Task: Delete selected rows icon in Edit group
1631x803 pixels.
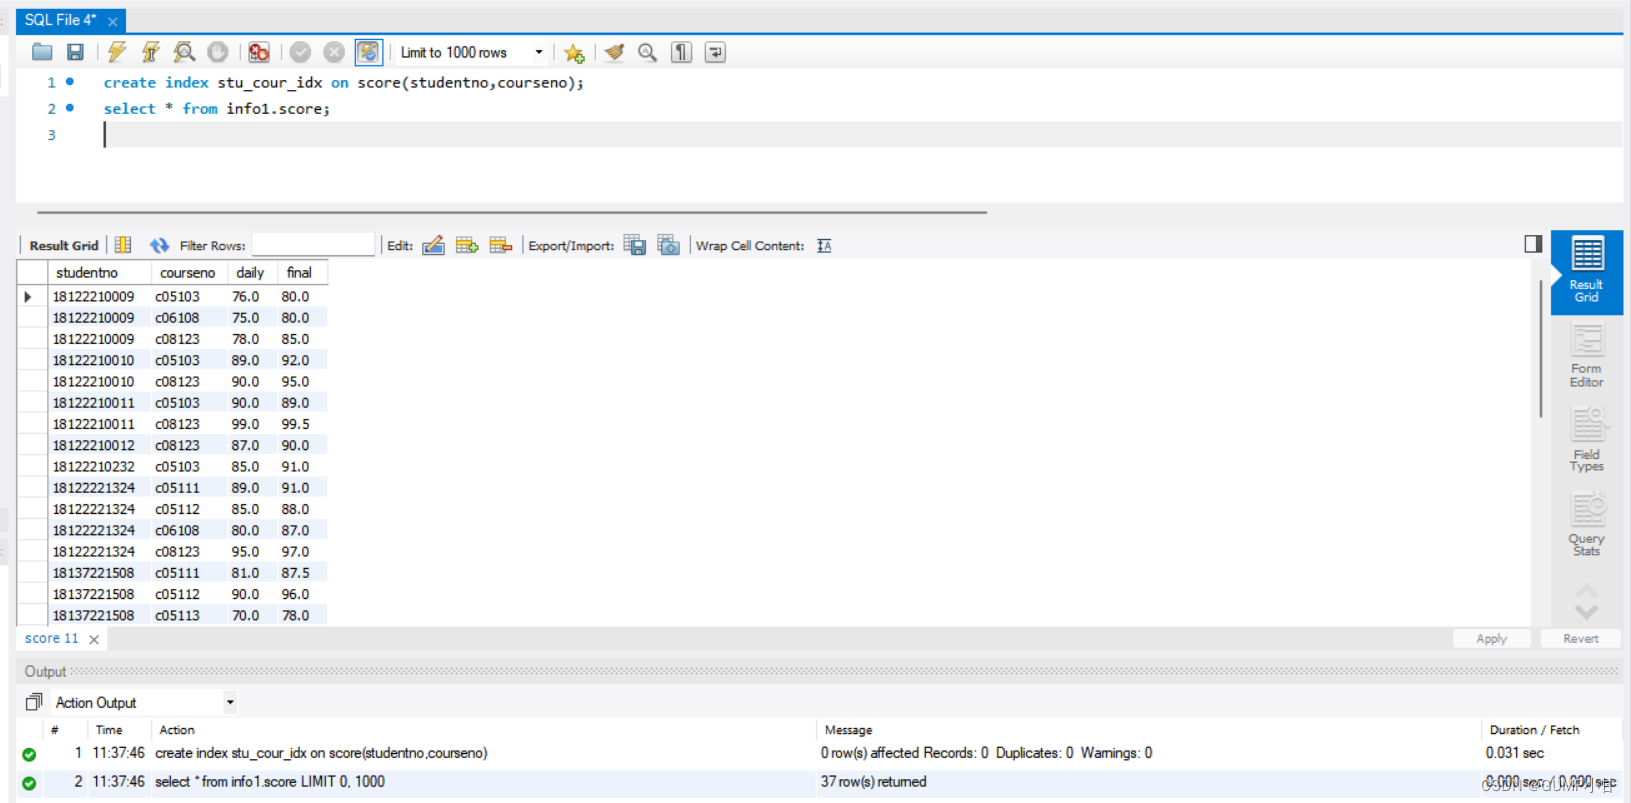Action: [x=501, y=245]
